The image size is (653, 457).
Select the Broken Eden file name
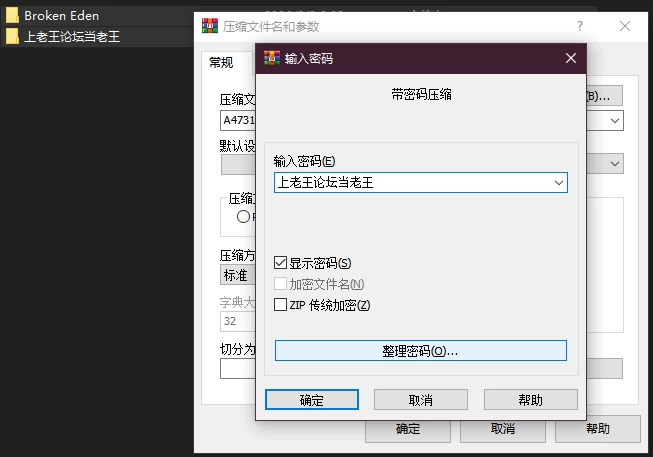pos(62,16)
